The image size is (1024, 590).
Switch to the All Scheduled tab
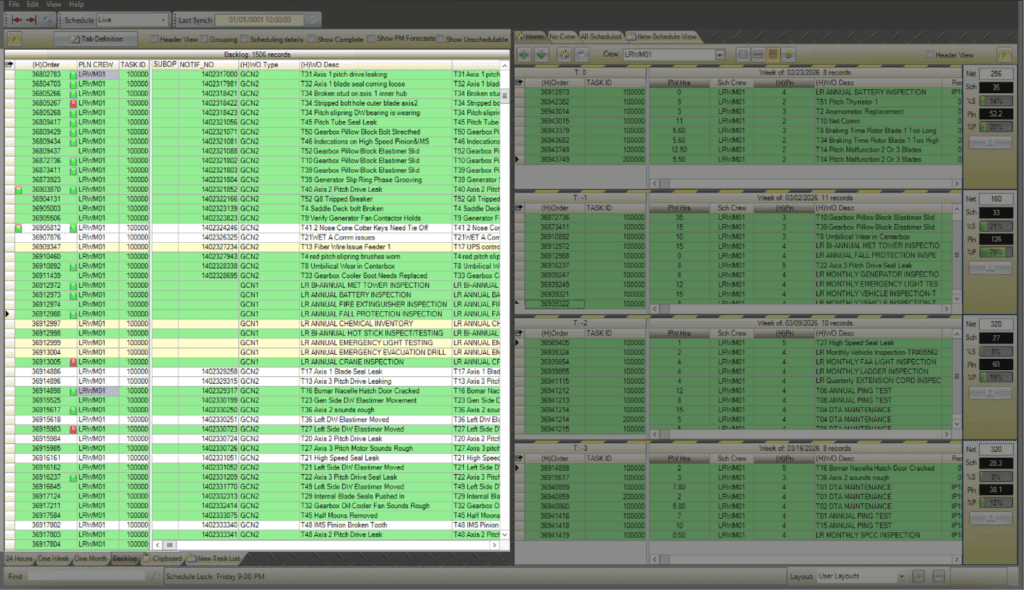[599, 36]
